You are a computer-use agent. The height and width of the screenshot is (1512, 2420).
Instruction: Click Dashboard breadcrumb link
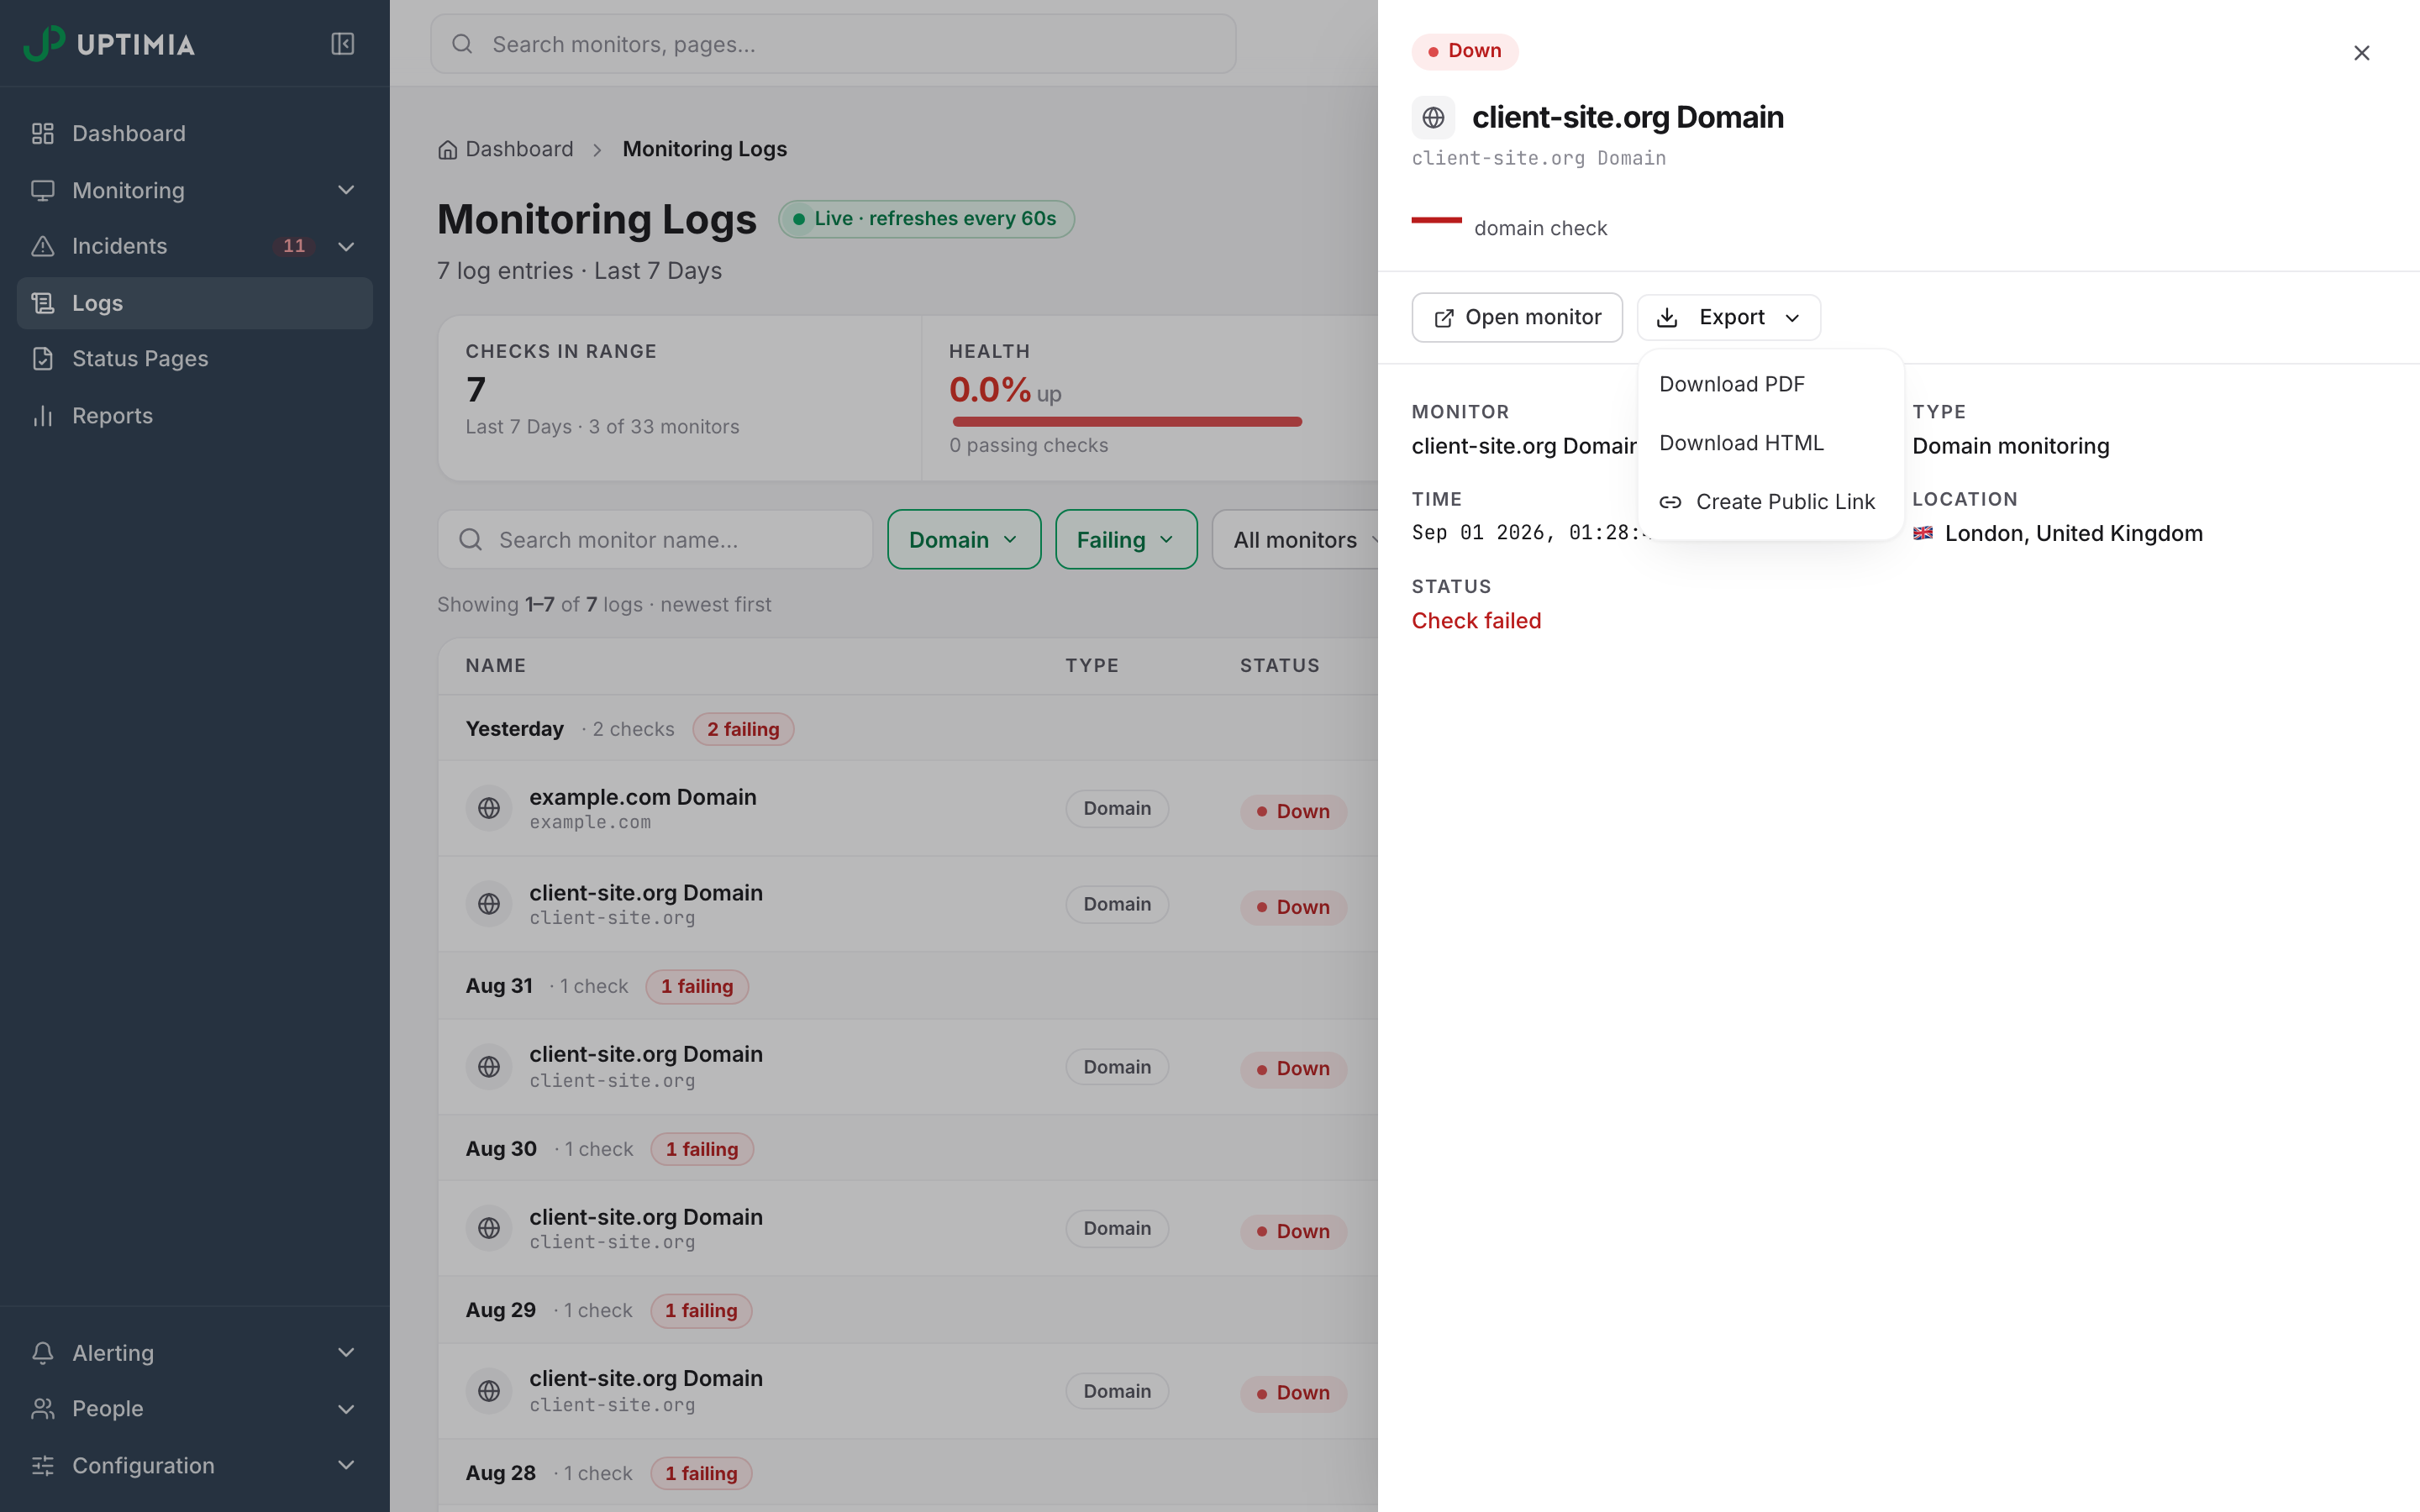(506, 149)
